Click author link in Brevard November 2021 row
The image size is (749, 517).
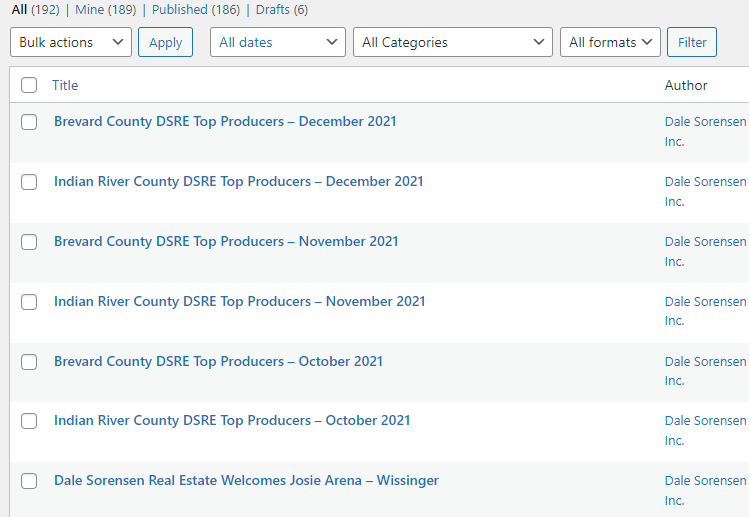tap(705, 251)
